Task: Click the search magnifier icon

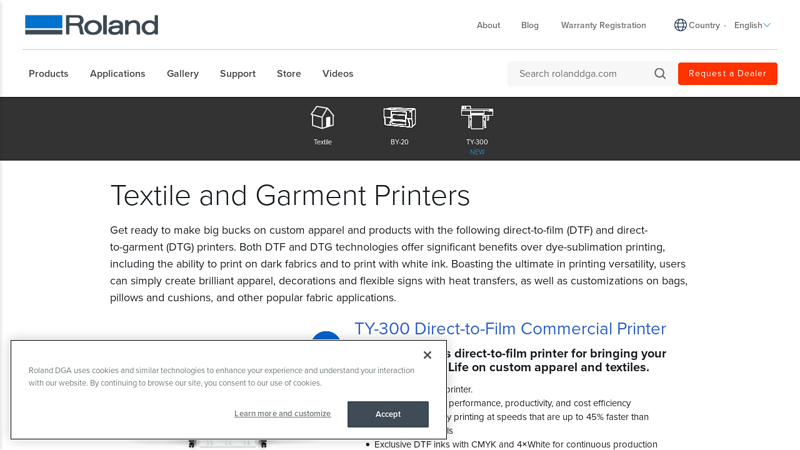Action: click(660, 73)
